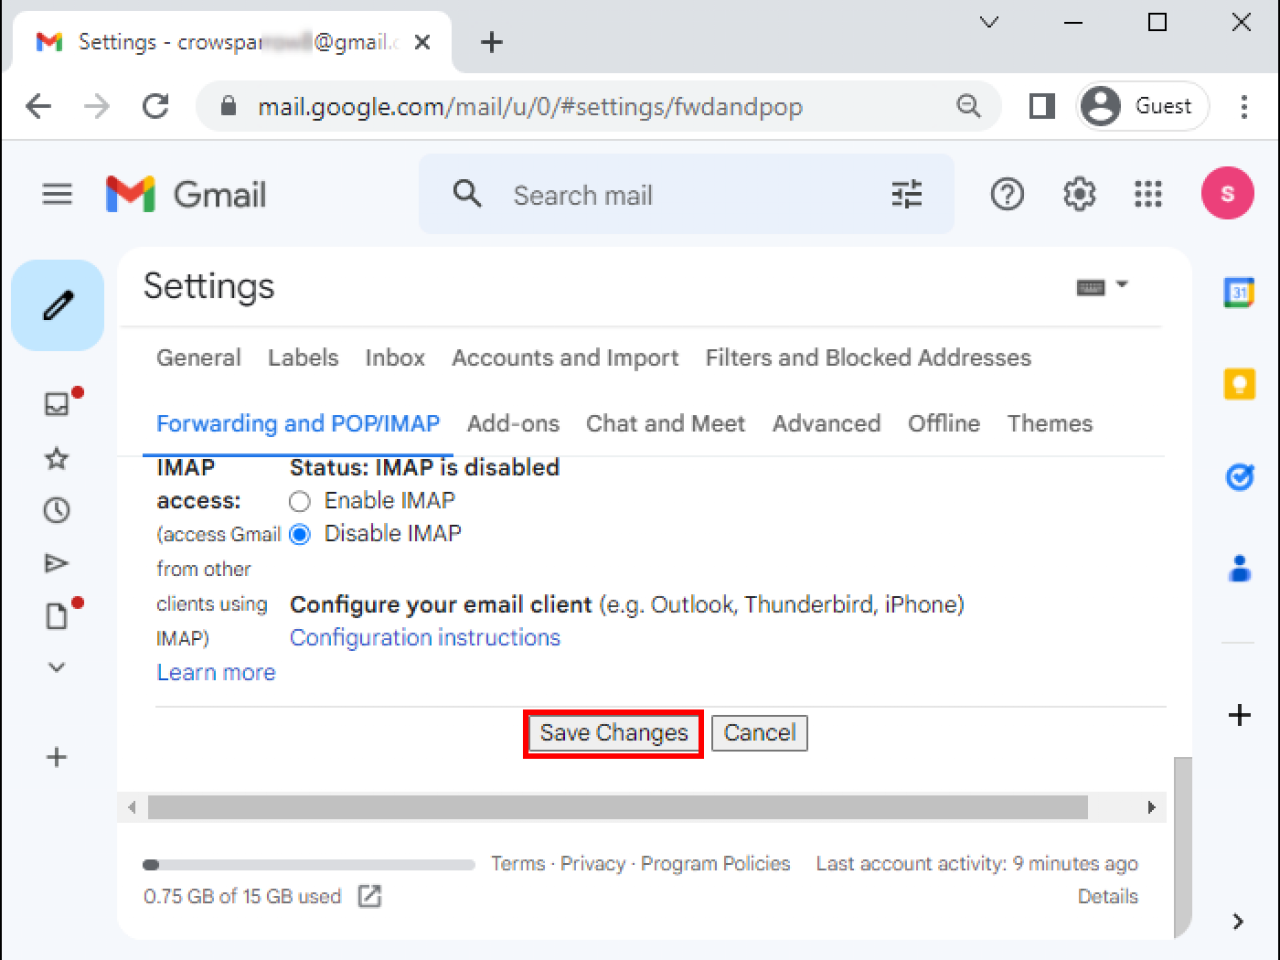Viewport: 1280px width, 960px height.
Task: Close the Gmail Settings browser tab
Action: pos(422,42)
